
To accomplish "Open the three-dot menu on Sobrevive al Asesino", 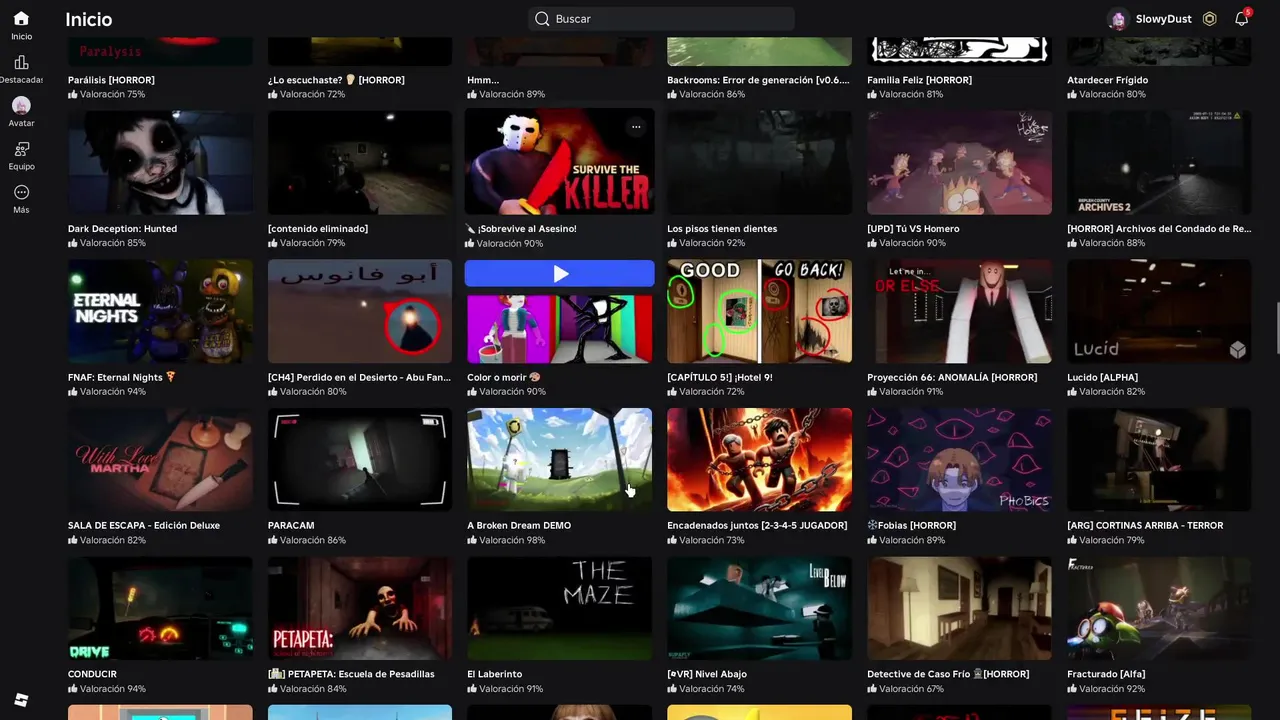I will pyautogui.click(x=636, y=127).
